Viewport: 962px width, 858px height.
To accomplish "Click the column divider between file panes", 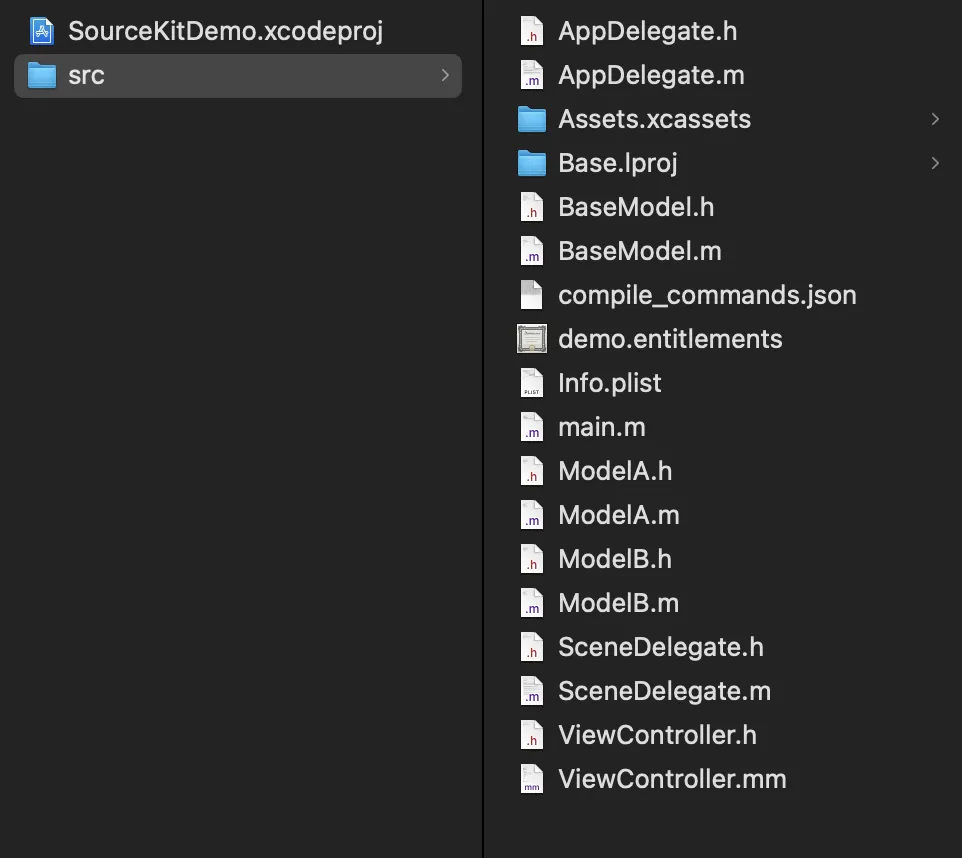I will click(x=483, y=429).
